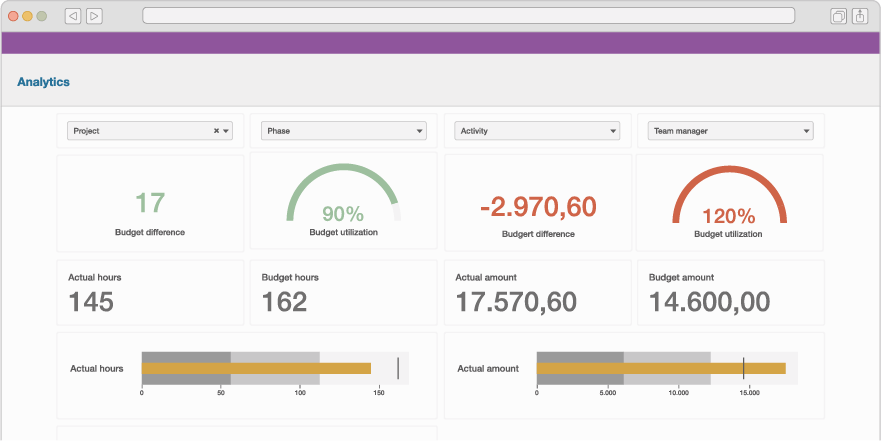The height and width of the screenshot is (441, 881).
Task: Click the red window close button
Action: point(13,16)
